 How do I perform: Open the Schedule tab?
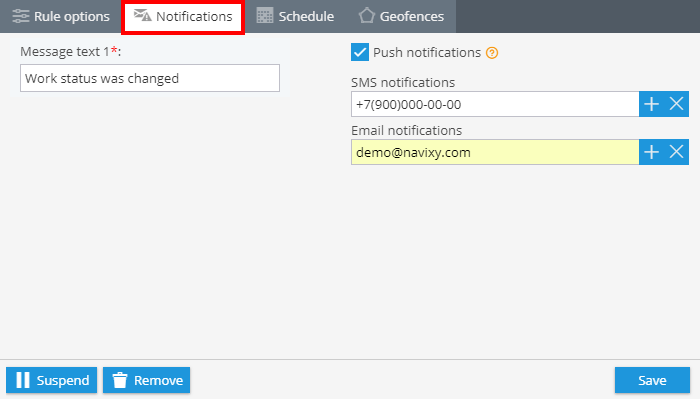point(295,16)
